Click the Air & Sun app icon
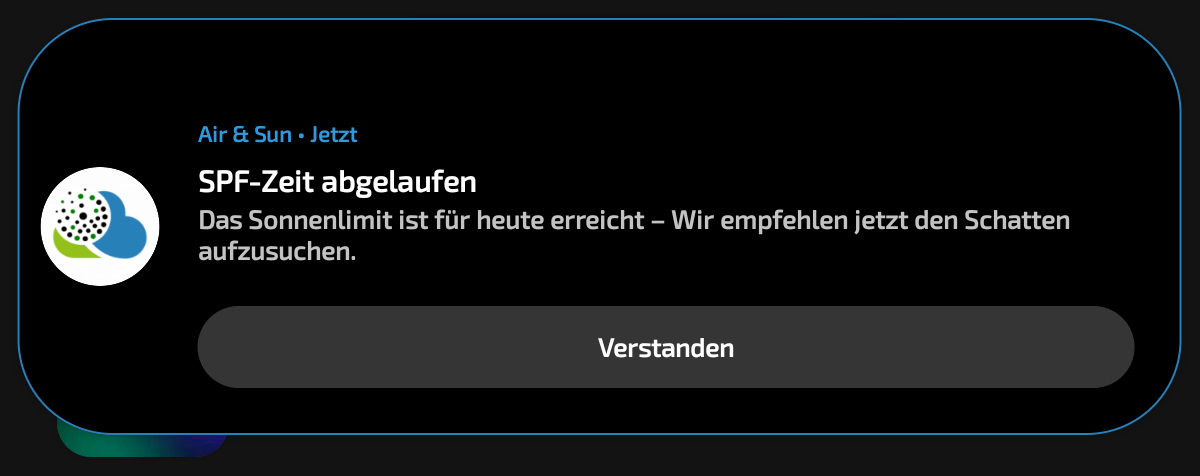The height and width of the screenshot is (476, 1200). coord(99,226)
